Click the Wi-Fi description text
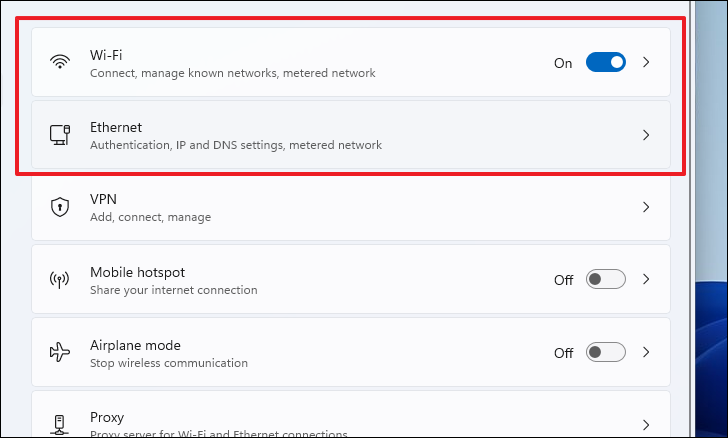The image size is (728, 438). (232, 73)
